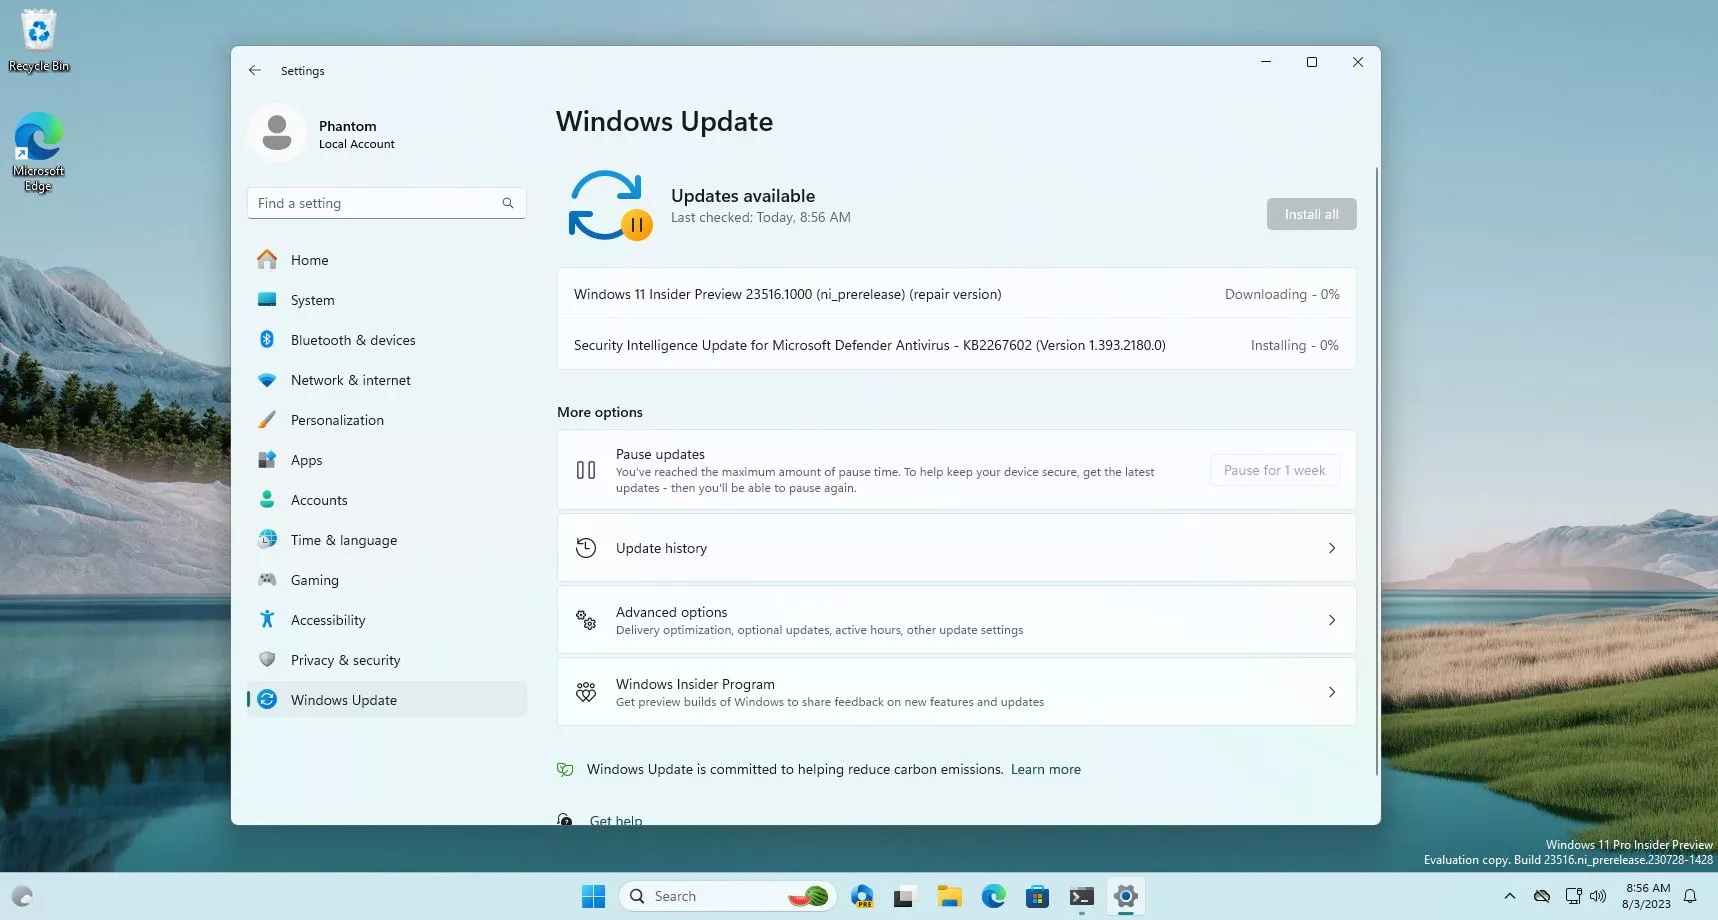This screenshot has height=920, width=1718.
Task: Click the System monitor icon in sidebar
Action: (x=267, y=300)
